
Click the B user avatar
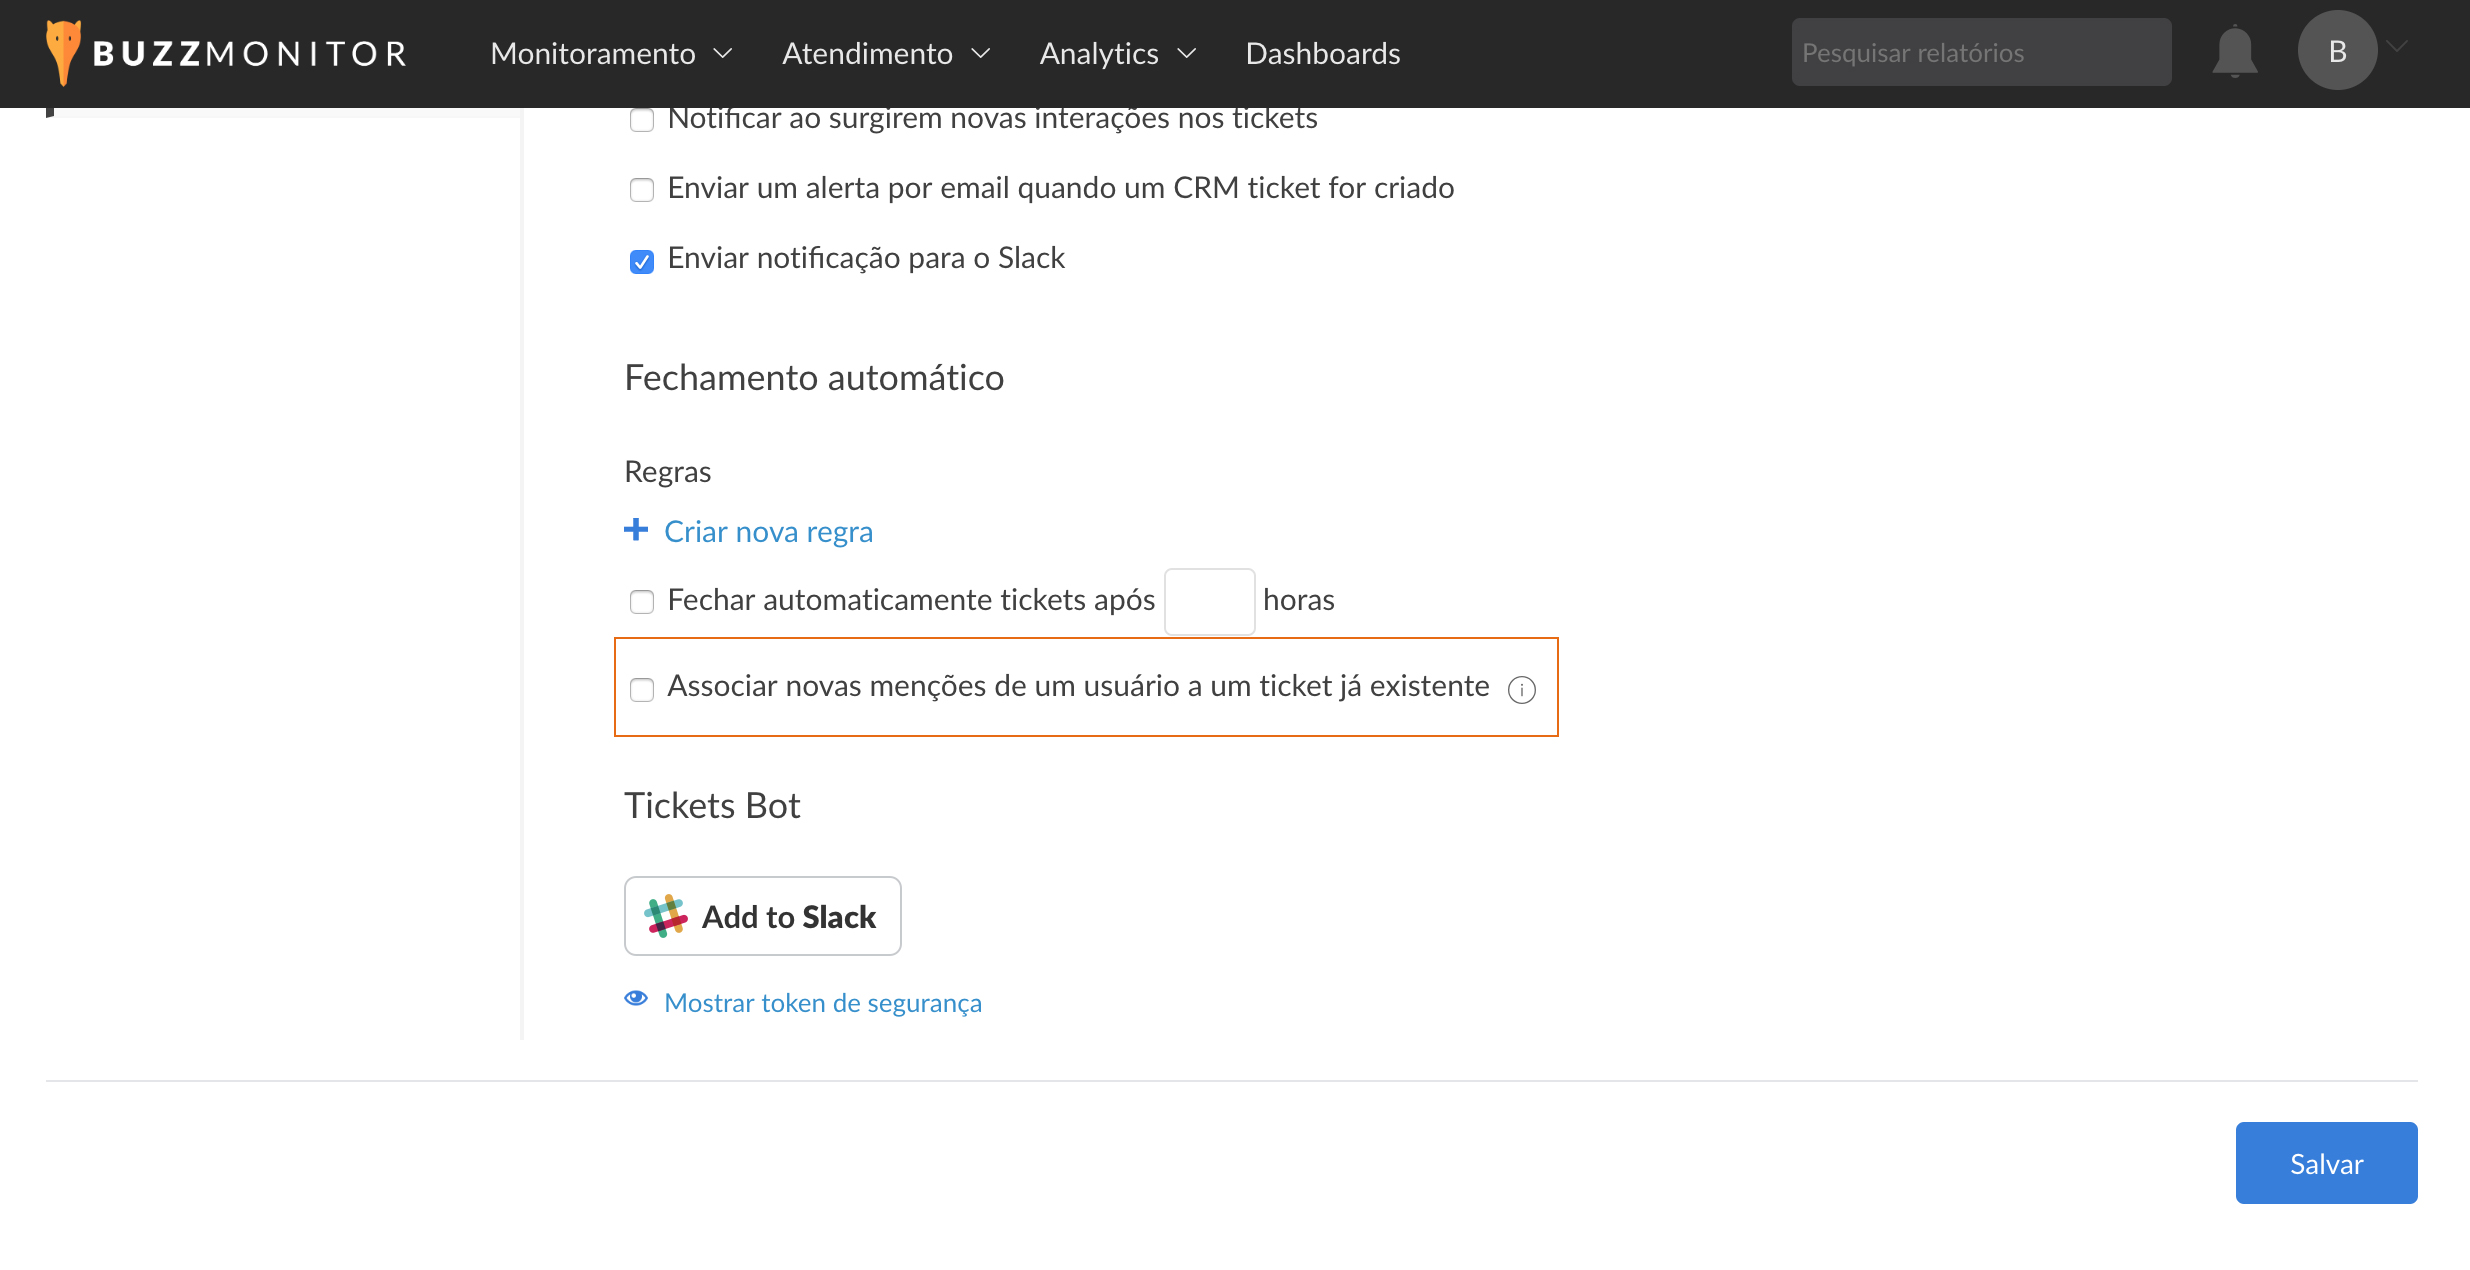pos(2337,51)
